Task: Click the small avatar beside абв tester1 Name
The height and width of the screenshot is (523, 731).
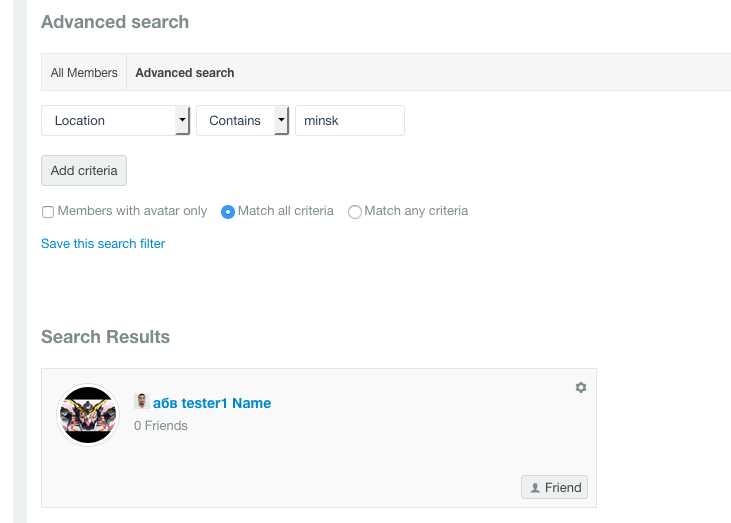Action: pyautogui.click(x=141, y=401)
